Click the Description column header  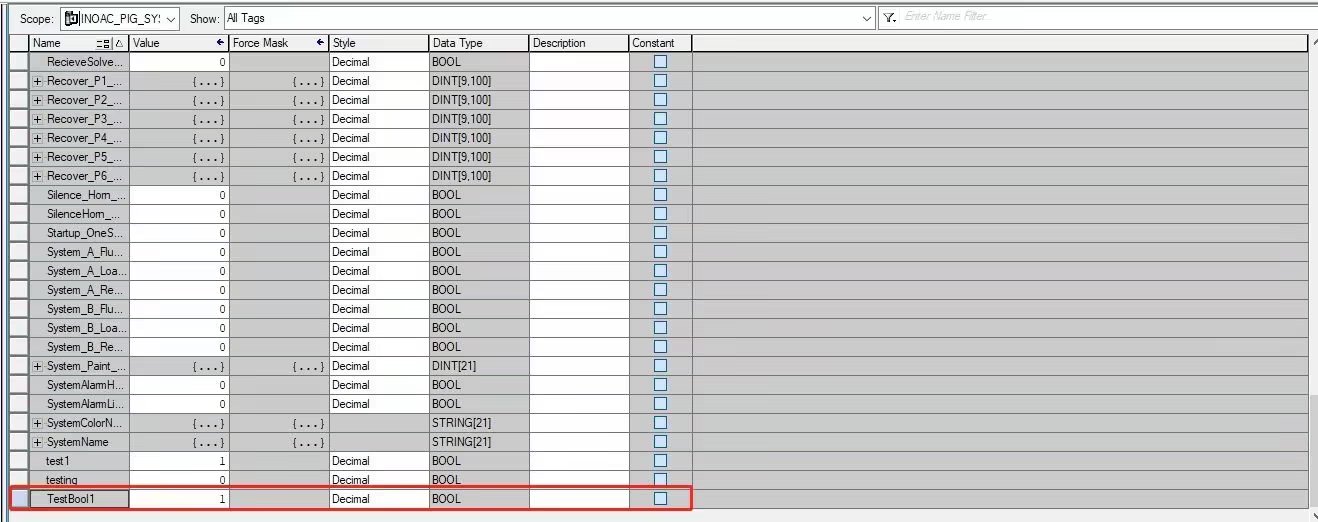point(578,43)
